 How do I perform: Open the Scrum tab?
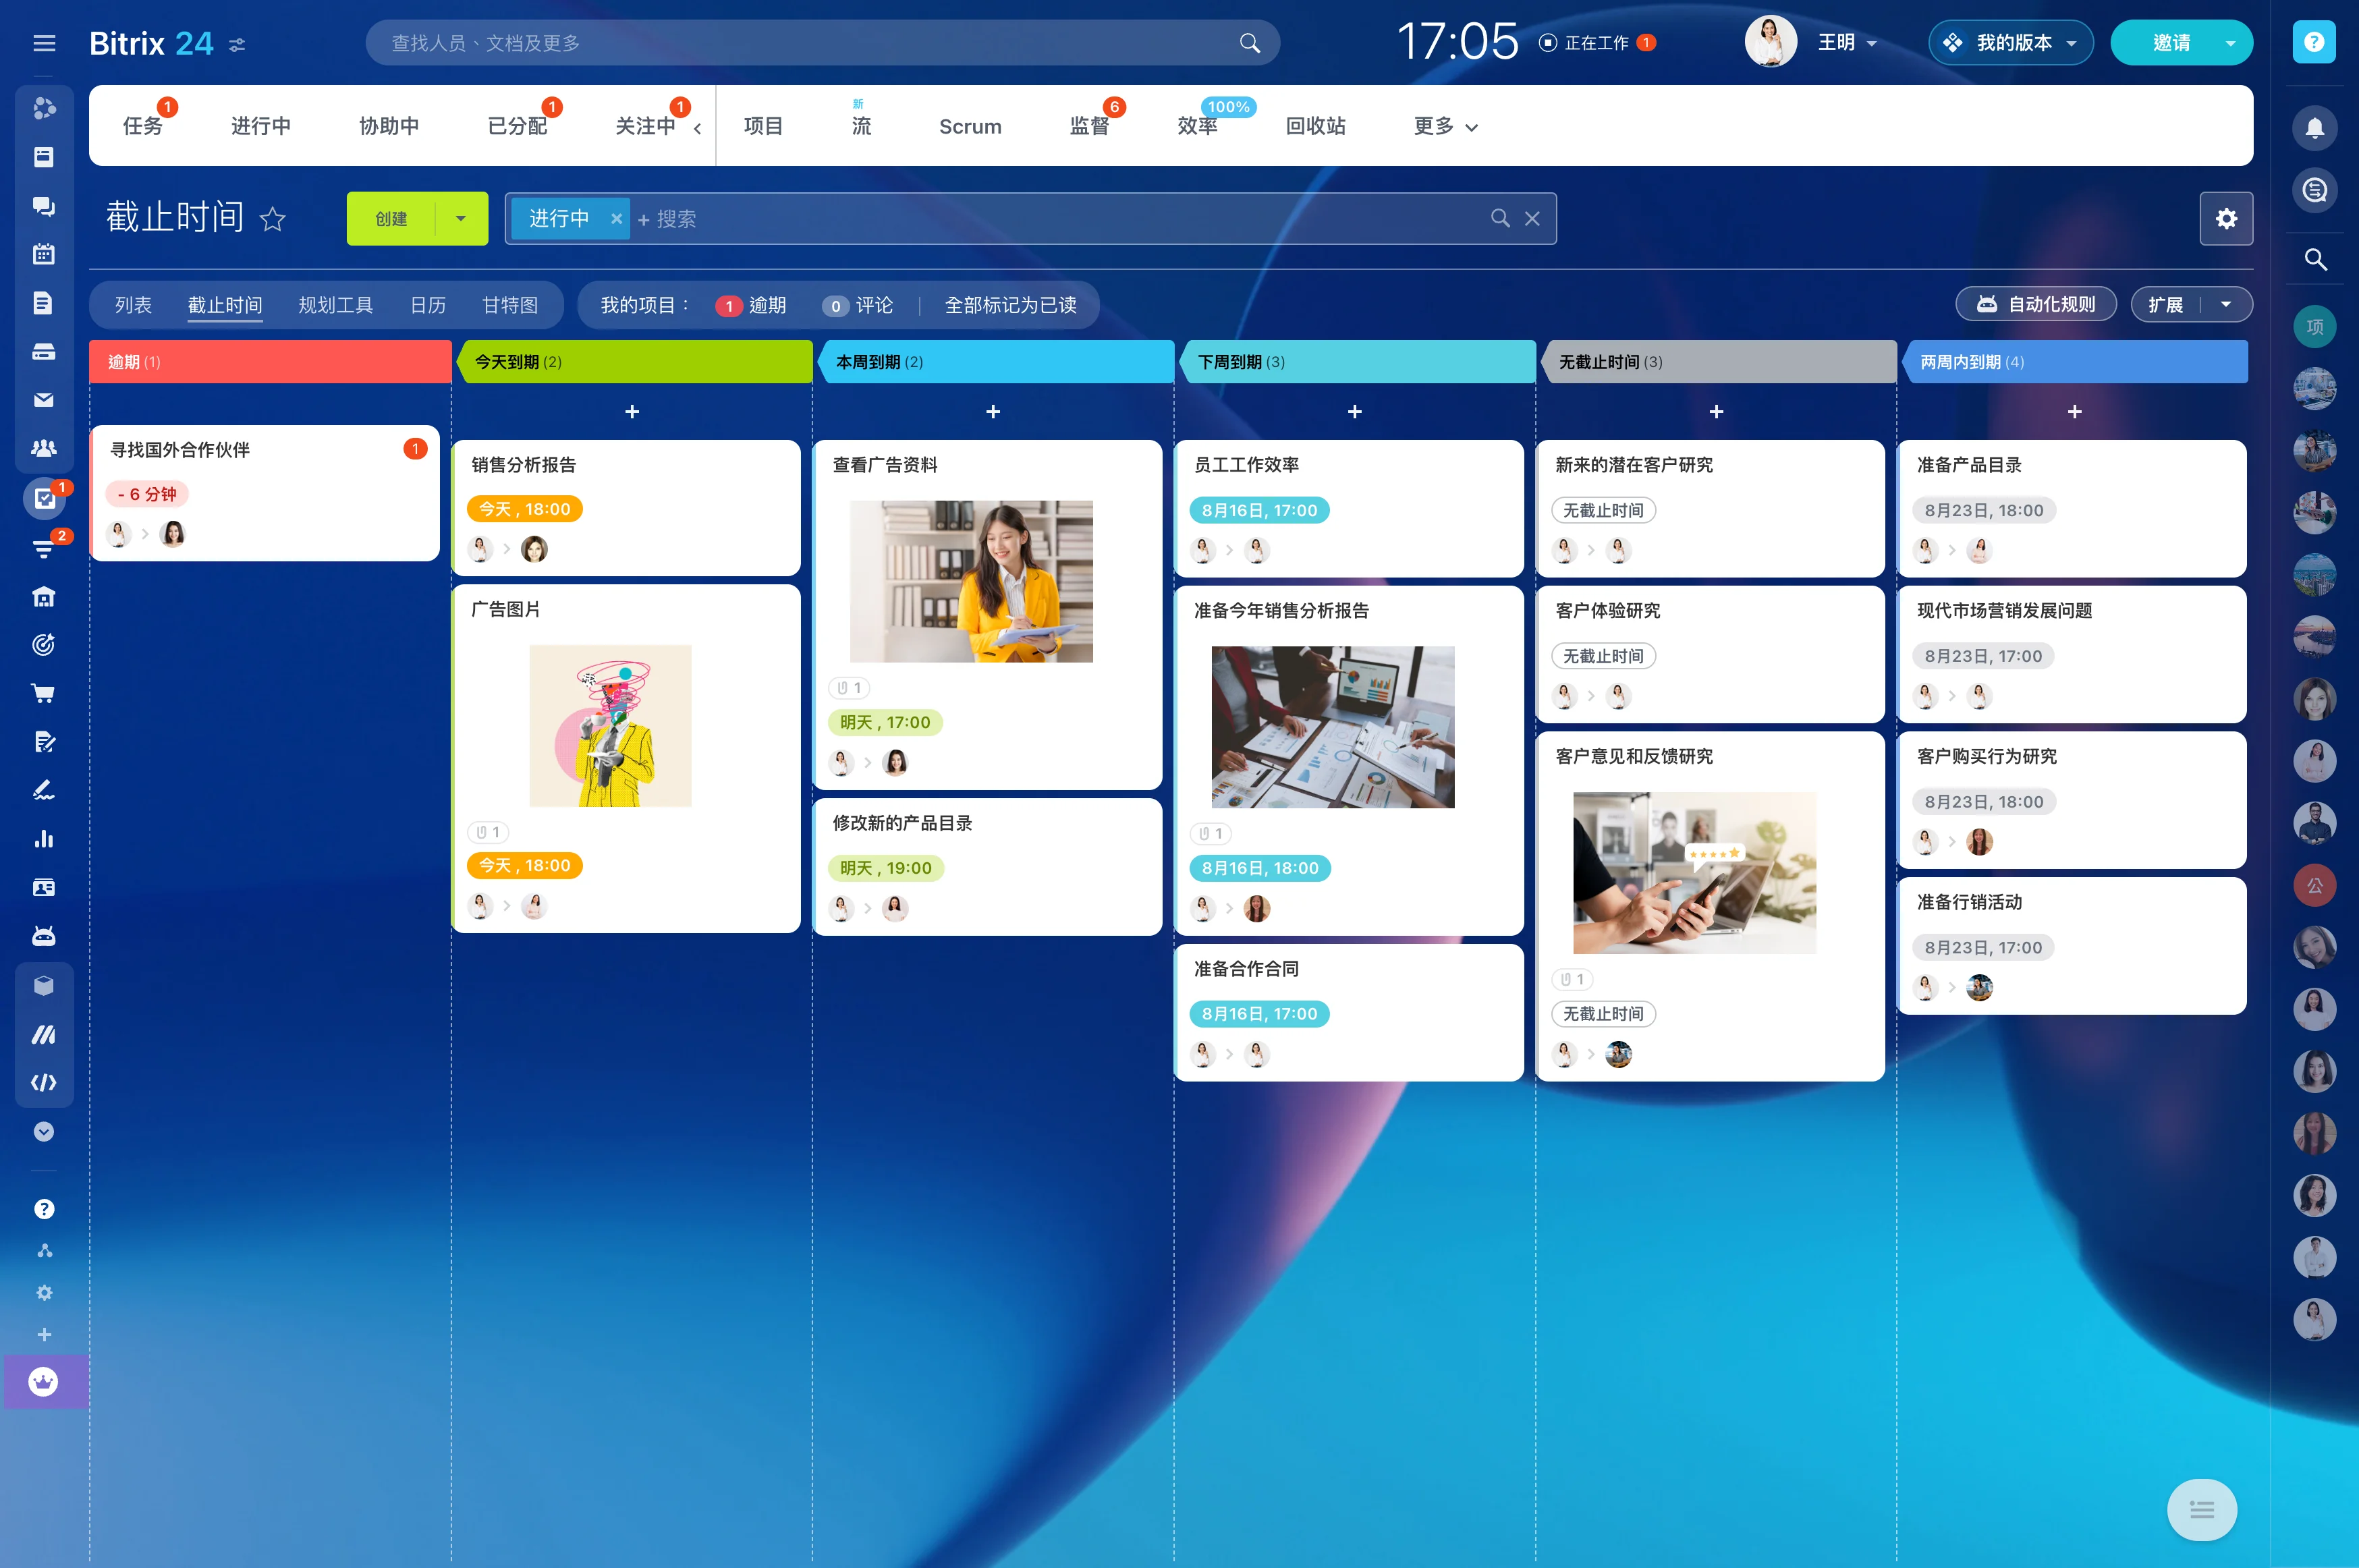click(x=970, y=127)
